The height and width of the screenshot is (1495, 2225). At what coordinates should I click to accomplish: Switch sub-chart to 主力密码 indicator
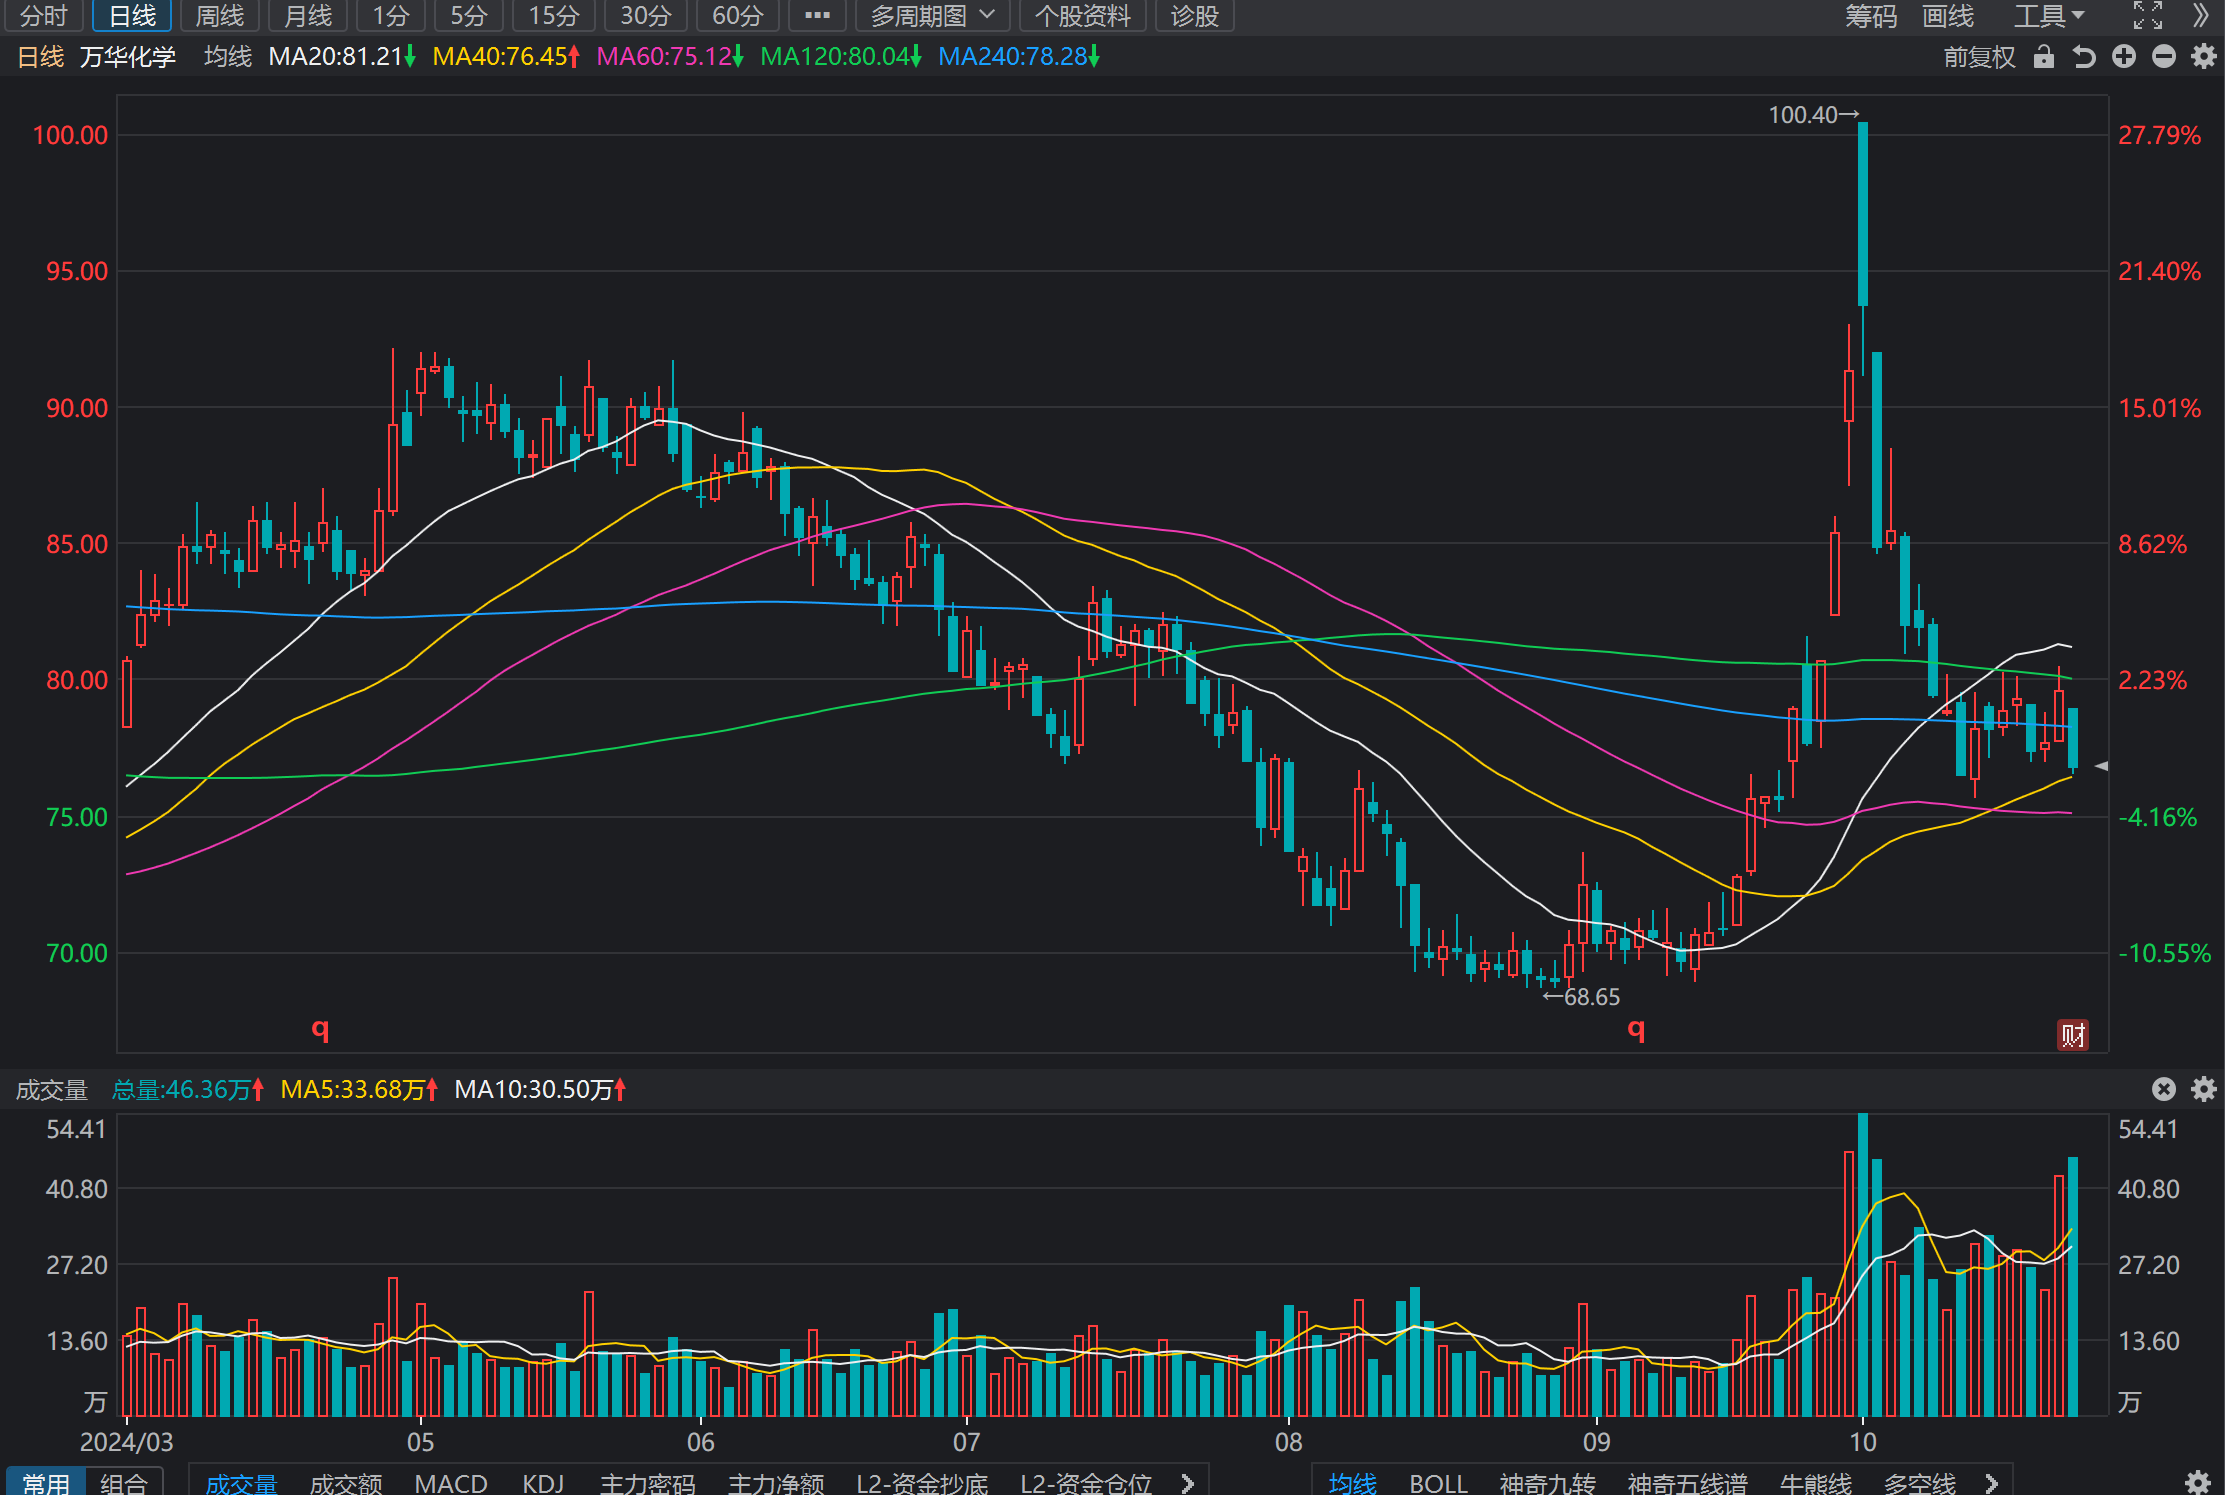pyautogui.click(x=647, y=1482)
